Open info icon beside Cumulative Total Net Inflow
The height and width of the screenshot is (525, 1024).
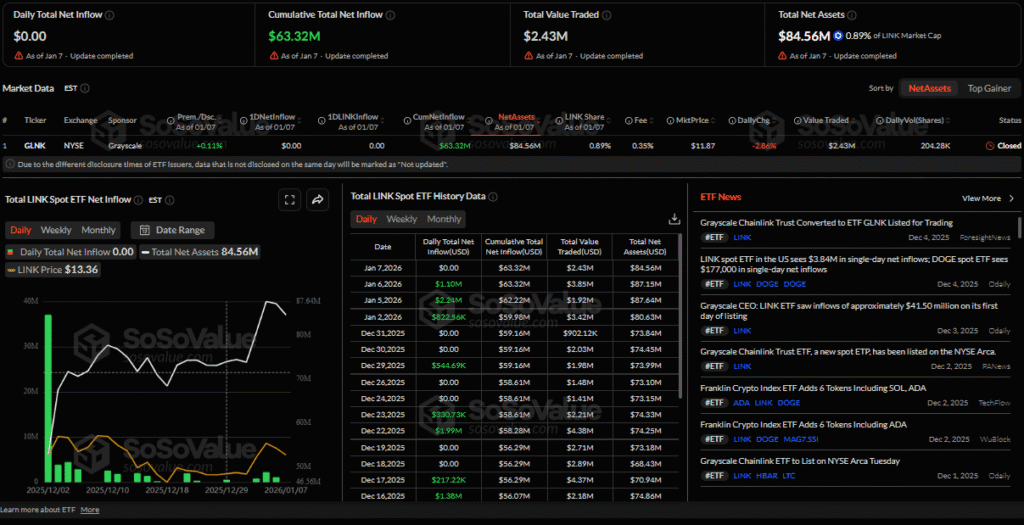coord(391,16)
